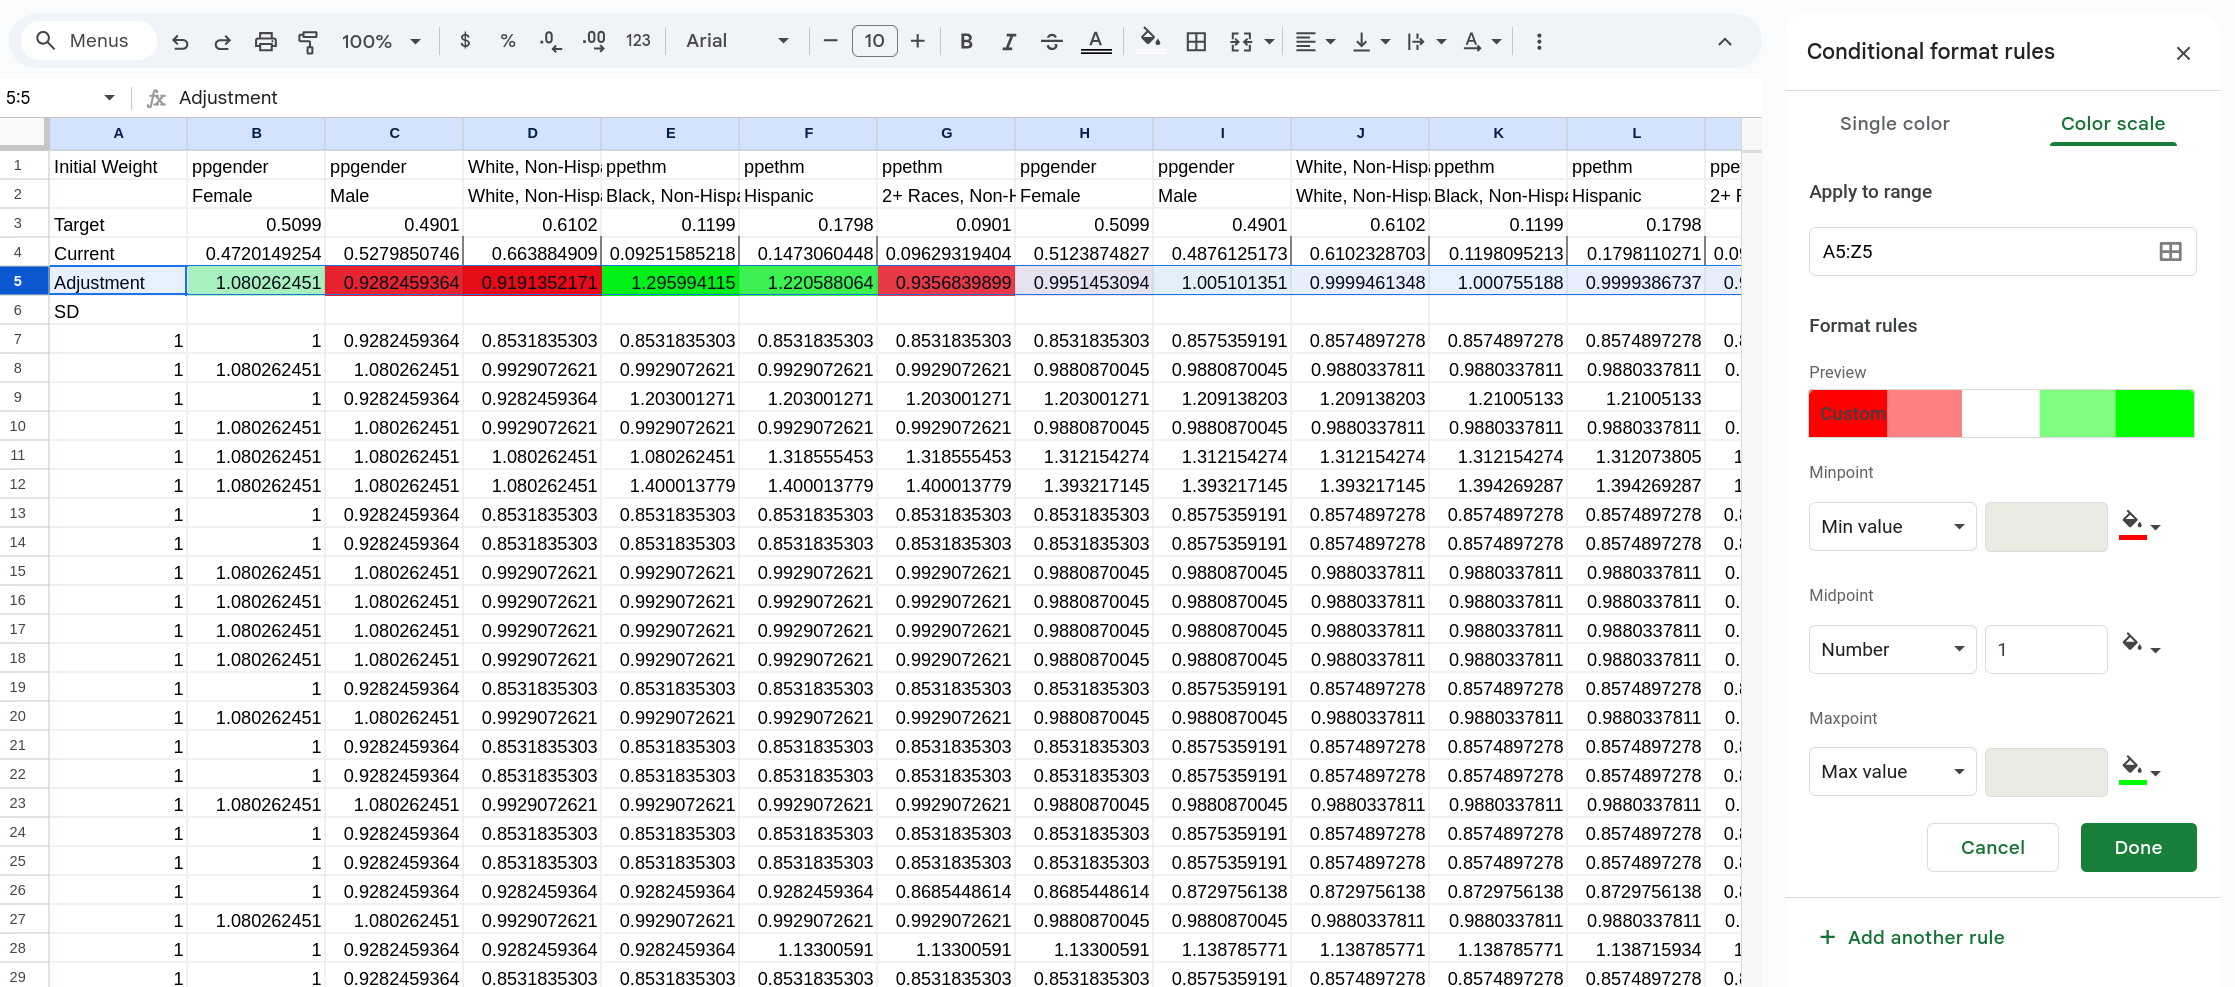Toggle bold formatting
The height and width of the screenshot is (987, 2235).
coord(966,41)
